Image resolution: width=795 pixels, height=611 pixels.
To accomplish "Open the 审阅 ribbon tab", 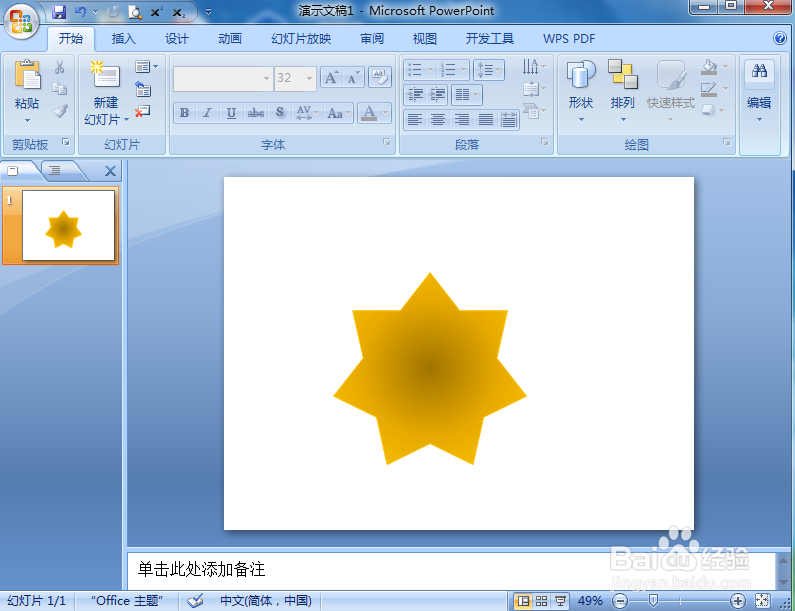I will tap(372, 39).
